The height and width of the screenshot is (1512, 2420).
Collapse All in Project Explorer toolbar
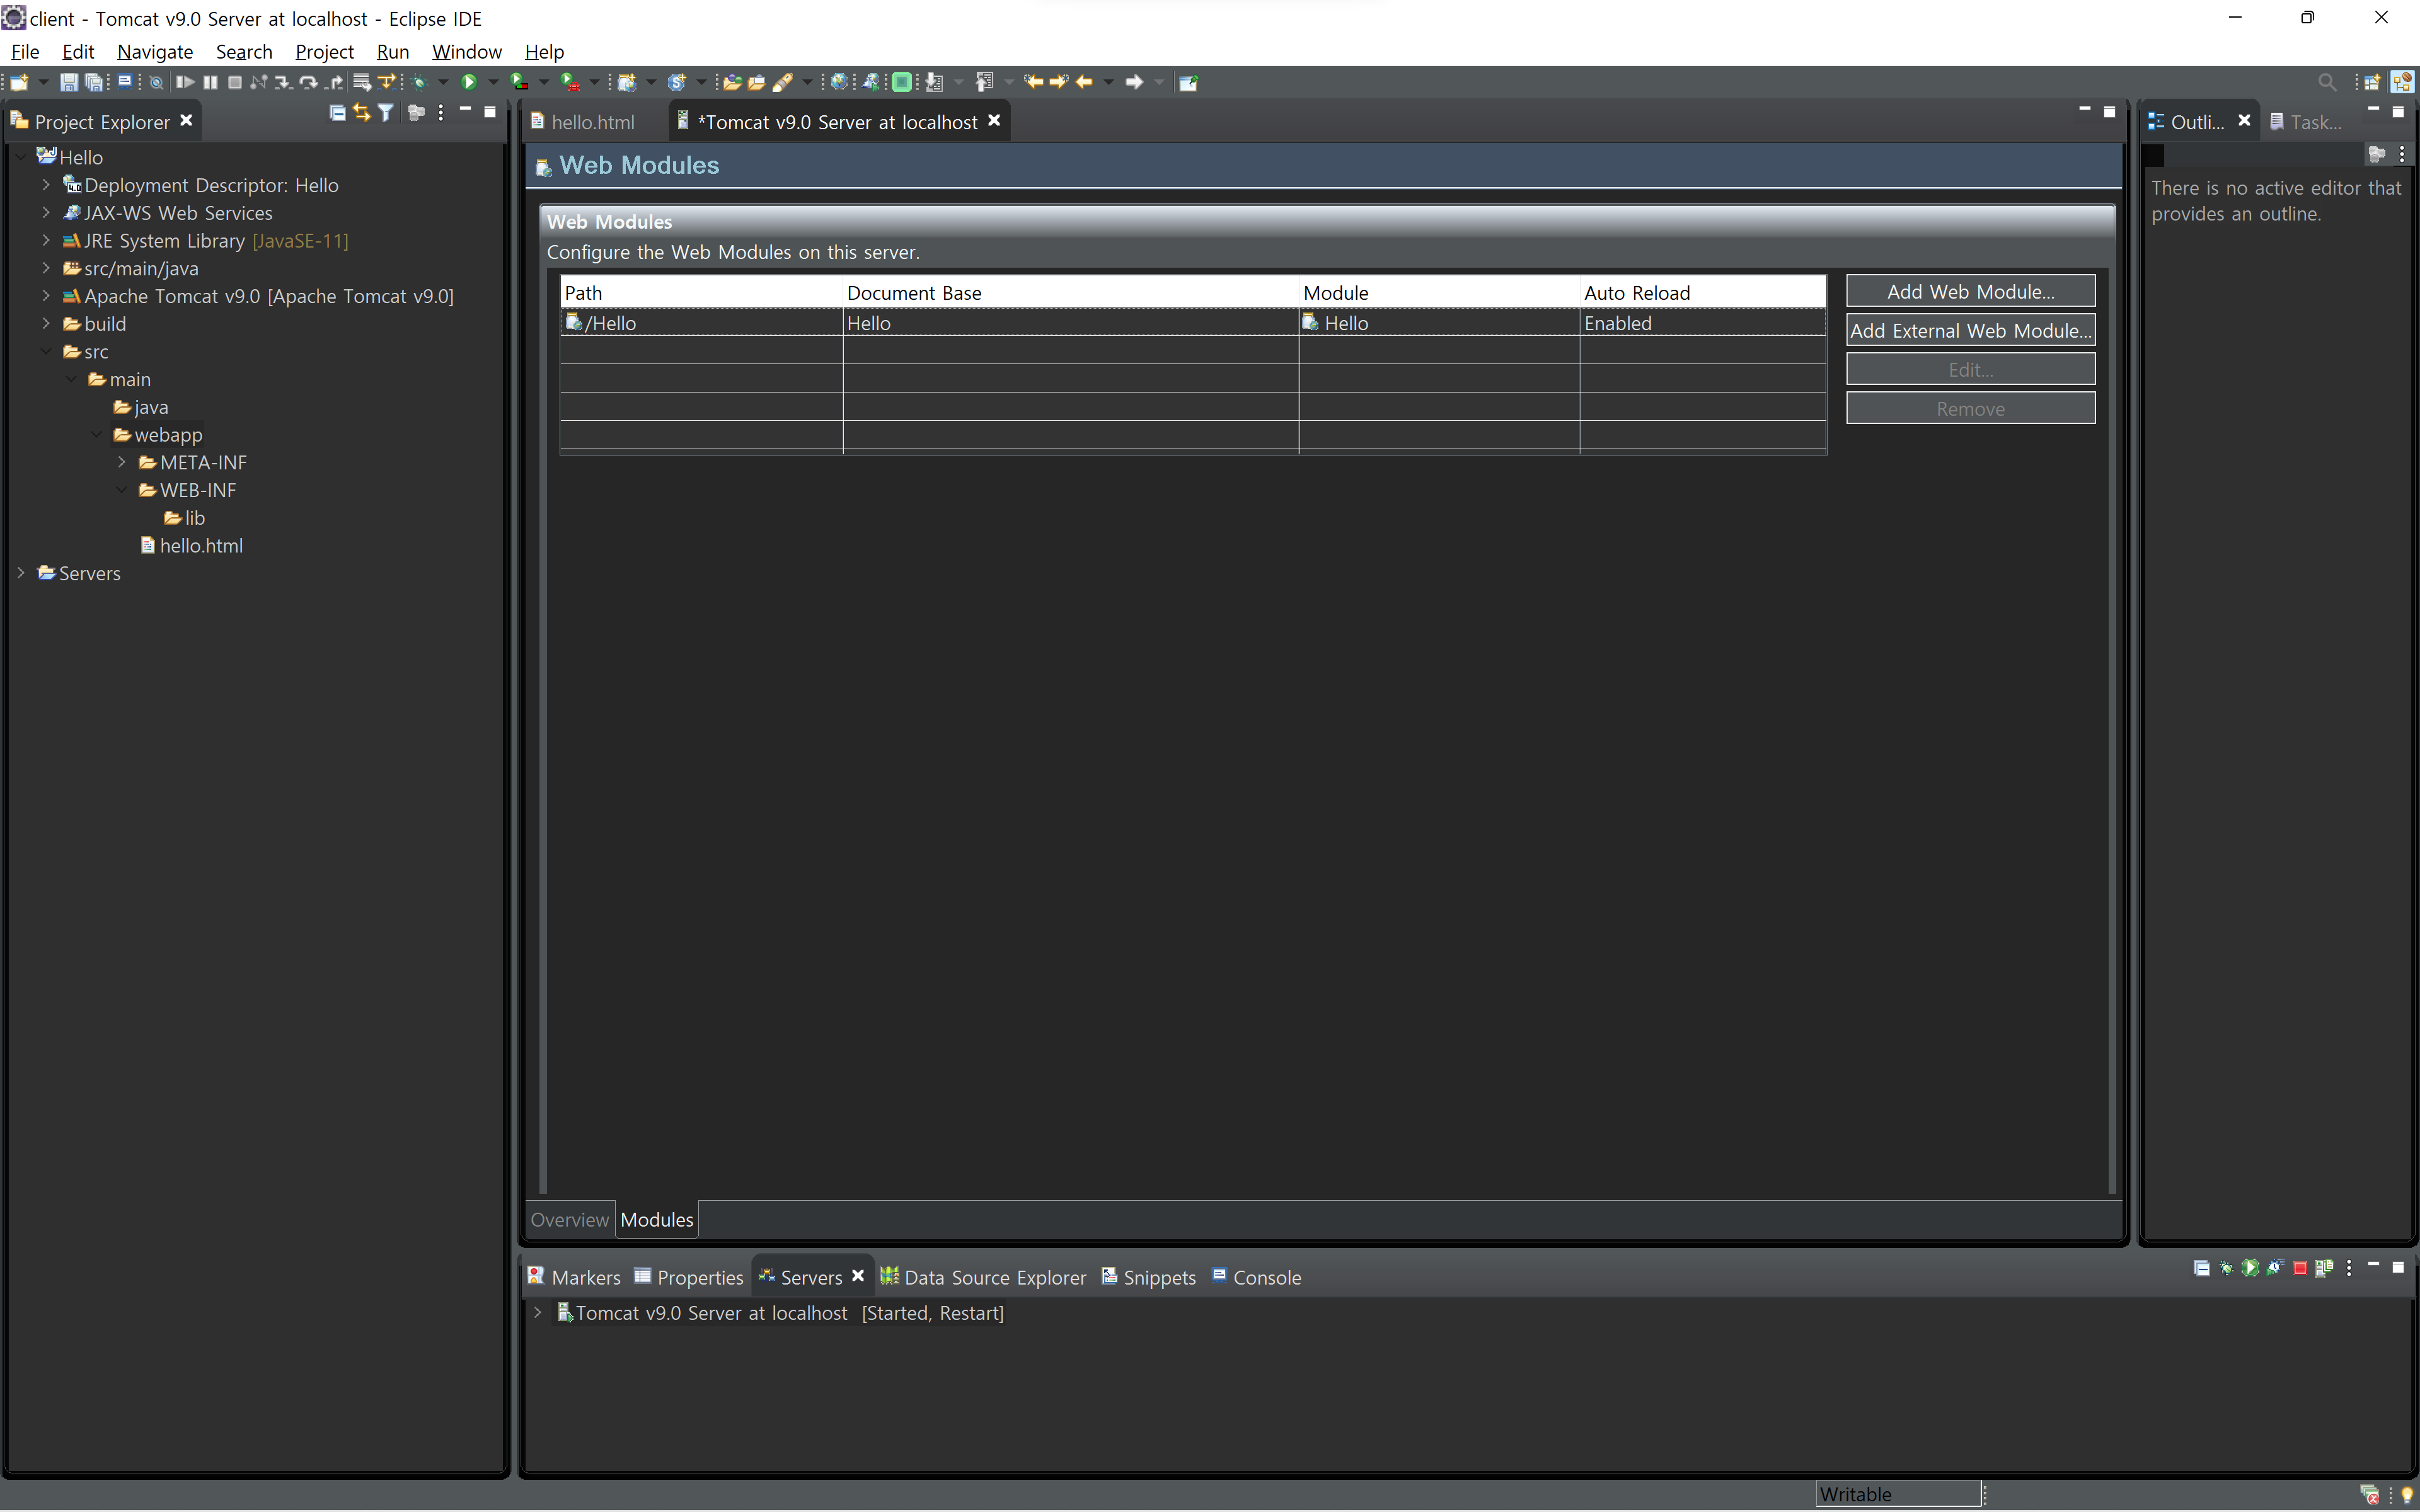[337, 113]
